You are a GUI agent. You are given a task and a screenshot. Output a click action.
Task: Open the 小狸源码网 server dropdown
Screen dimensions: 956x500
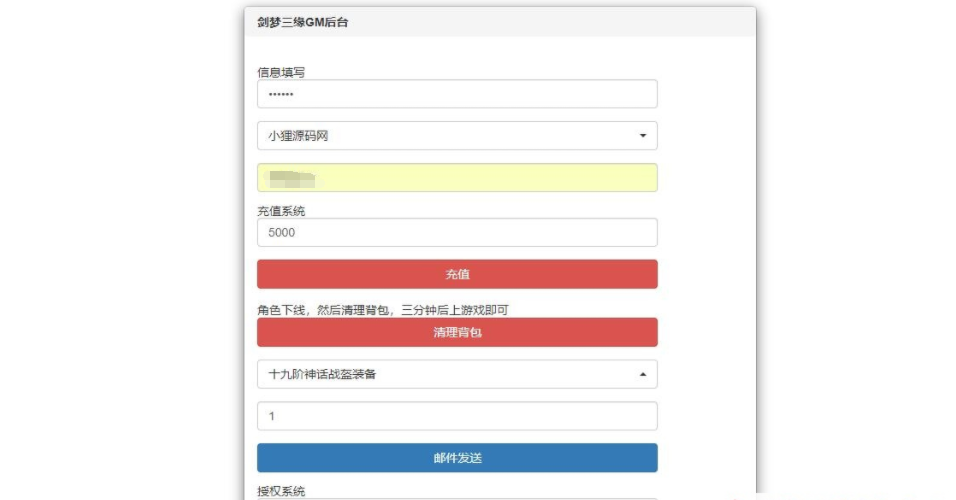tap(456, 136)
